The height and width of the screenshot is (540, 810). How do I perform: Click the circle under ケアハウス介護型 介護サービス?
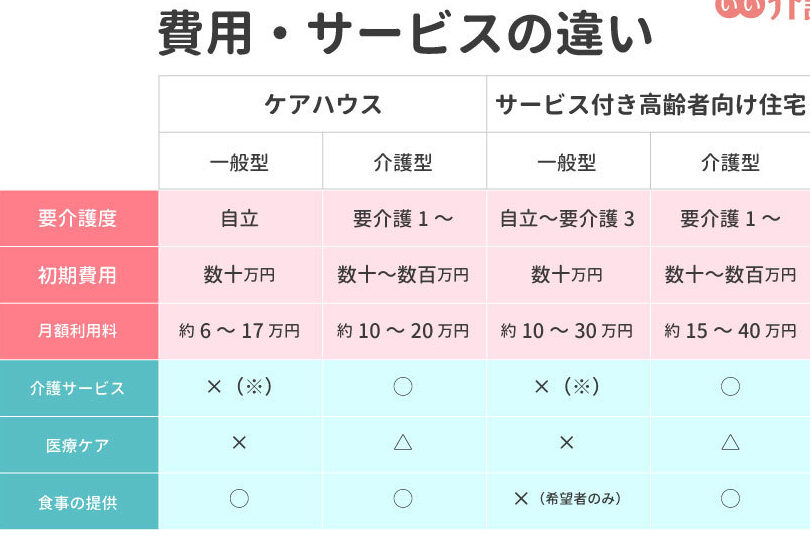[x=403, y=387]
